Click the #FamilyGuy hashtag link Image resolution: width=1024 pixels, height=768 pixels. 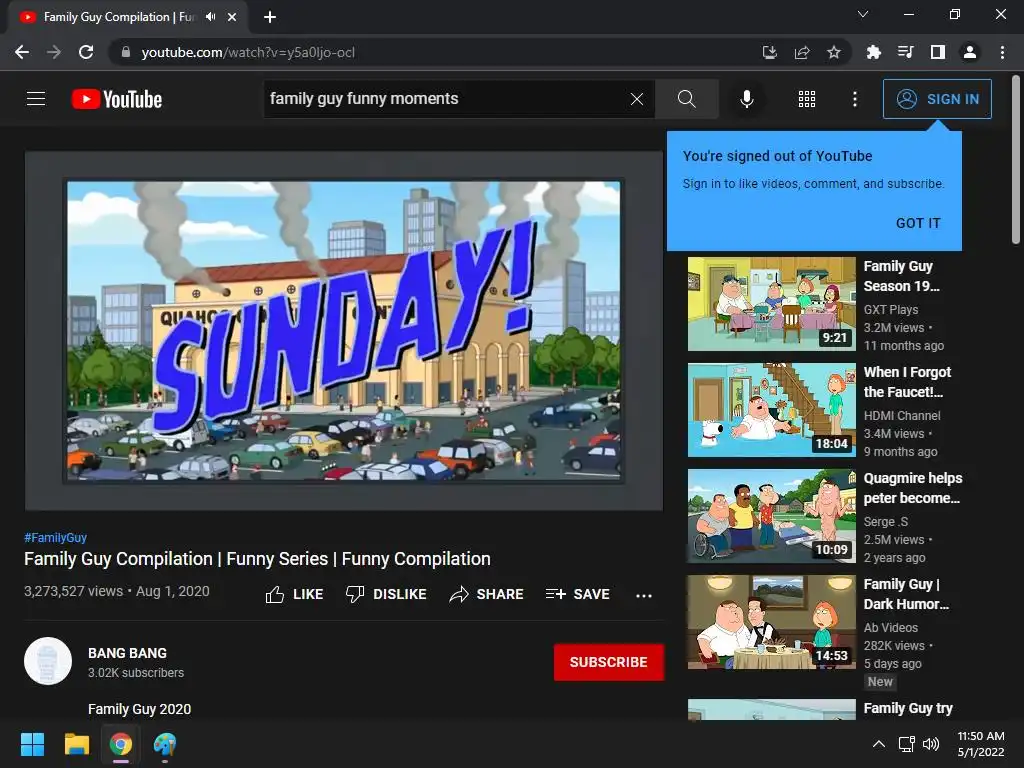[56, 537]
